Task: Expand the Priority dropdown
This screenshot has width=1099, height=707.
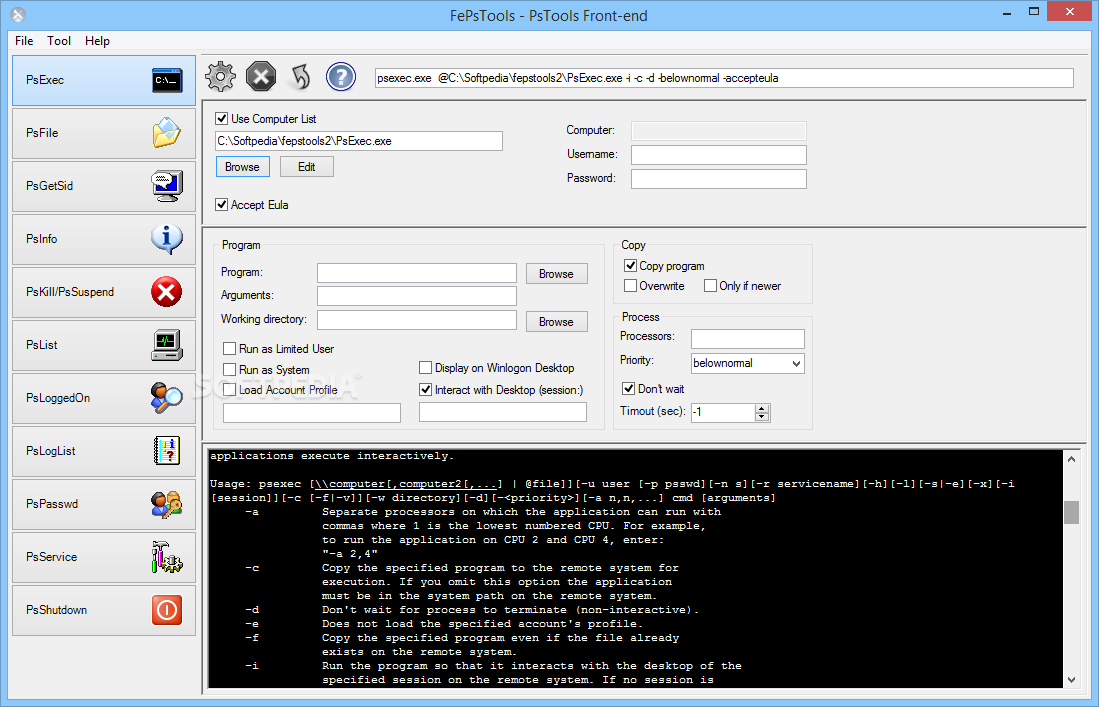Action: (x=796, y=363)
